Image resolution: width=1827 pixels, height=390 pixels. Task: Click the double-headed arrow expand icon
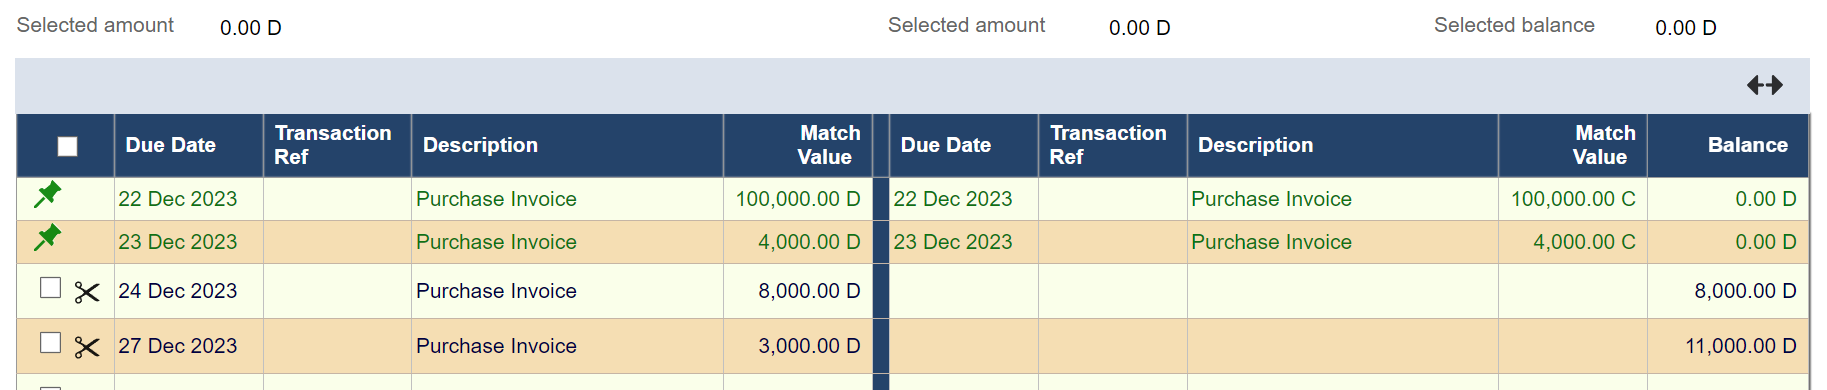click(1765, 85)
